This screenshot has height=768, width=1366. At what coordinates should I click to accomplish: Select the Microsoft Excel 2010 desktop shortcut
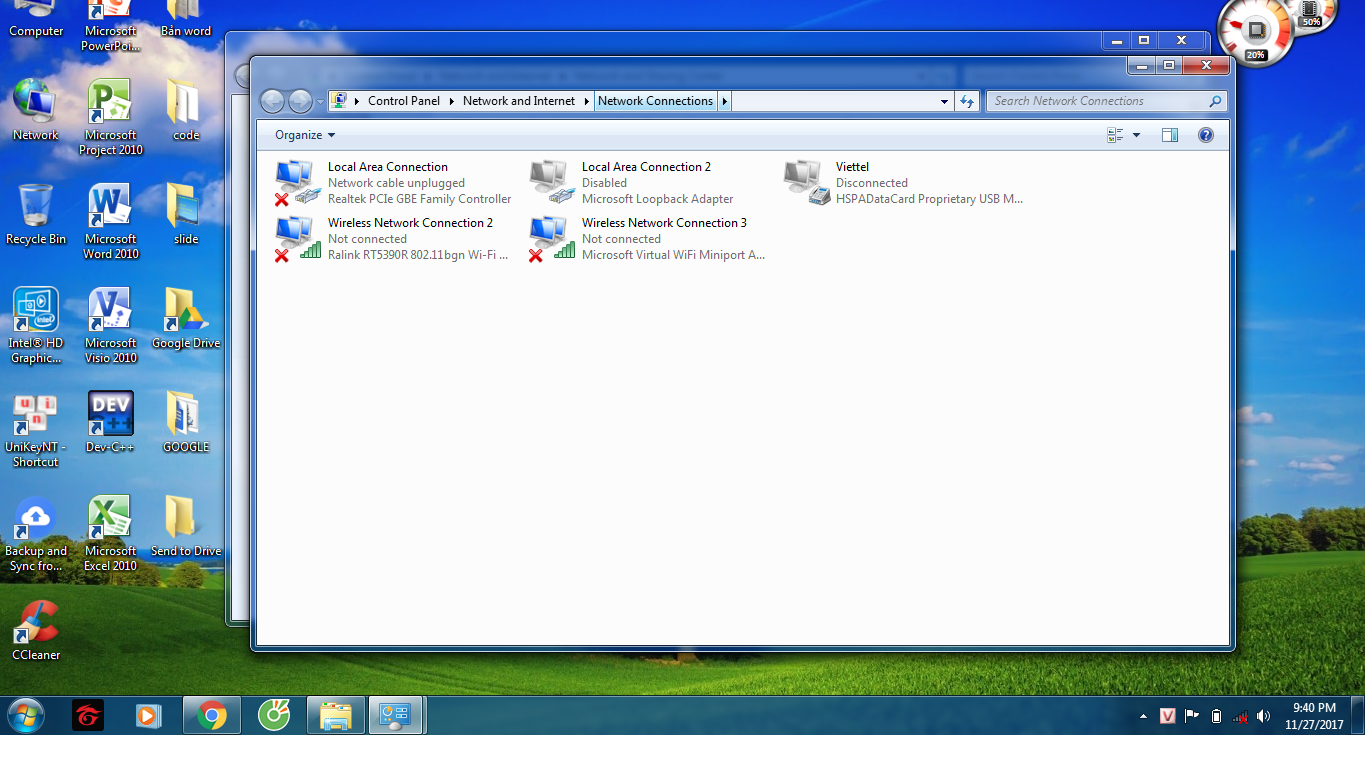pos(111,534)
